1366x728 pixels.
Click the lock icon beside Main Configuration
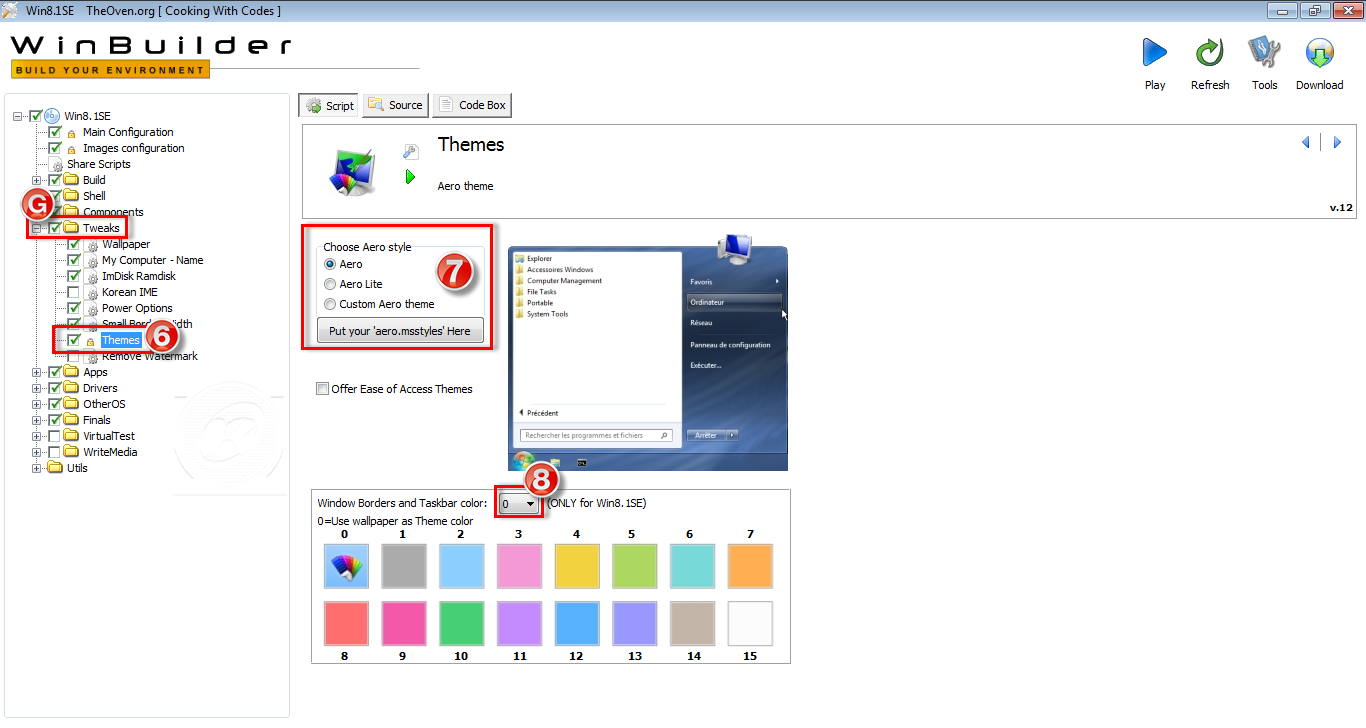(72, 133)
